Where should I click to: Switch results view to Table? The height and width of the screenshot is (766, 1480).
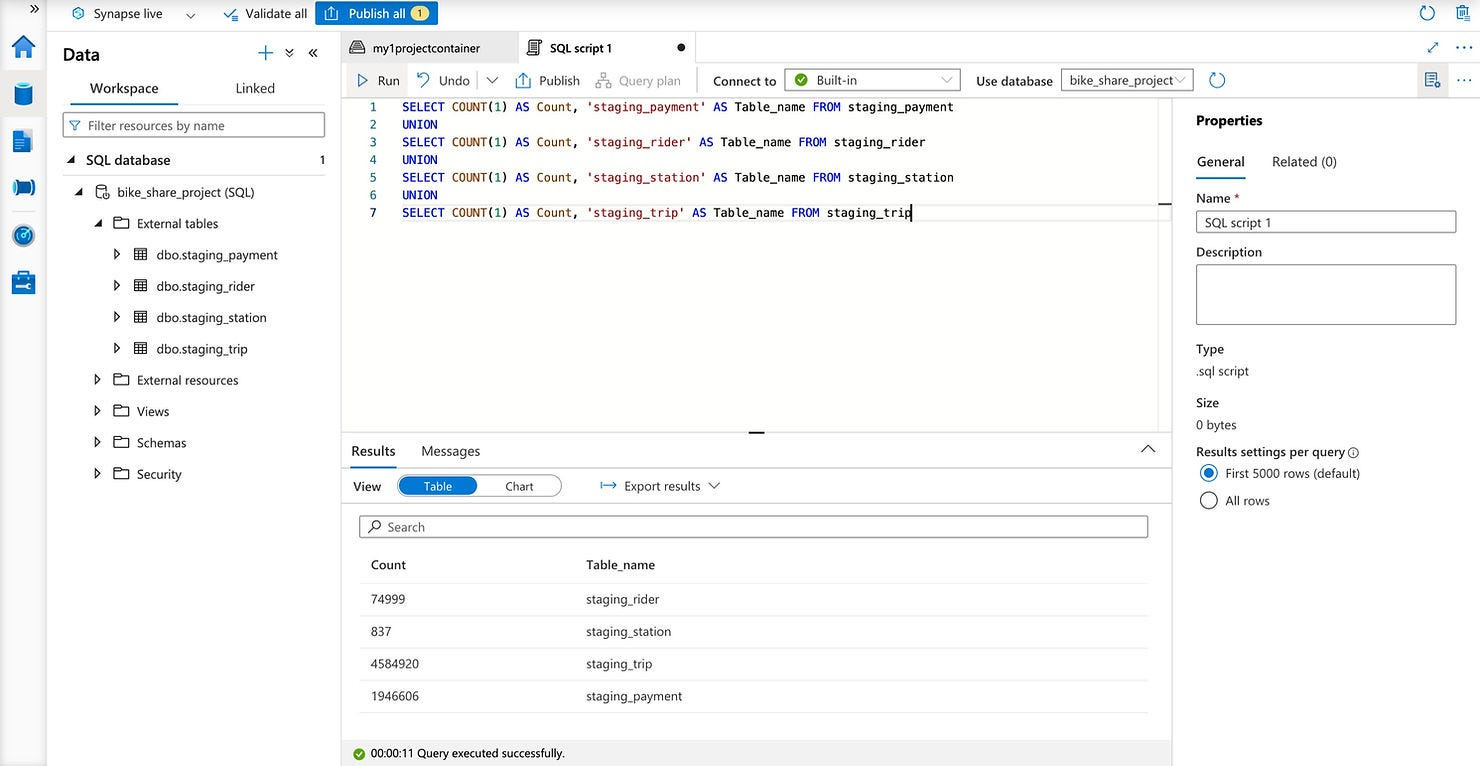tap(438, 486)
